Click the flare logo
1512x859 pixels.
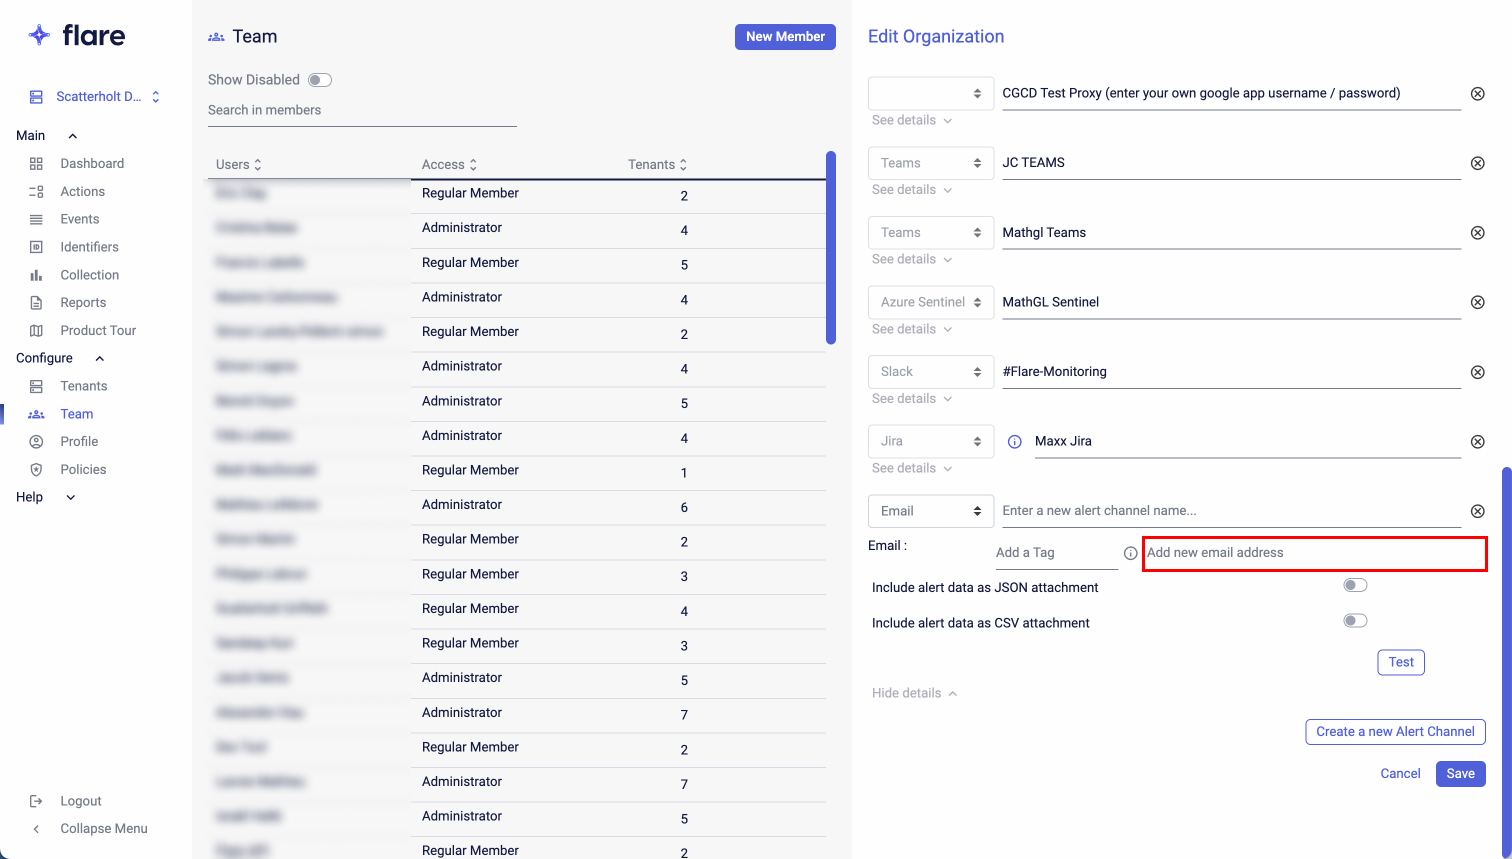coord(77,35)
